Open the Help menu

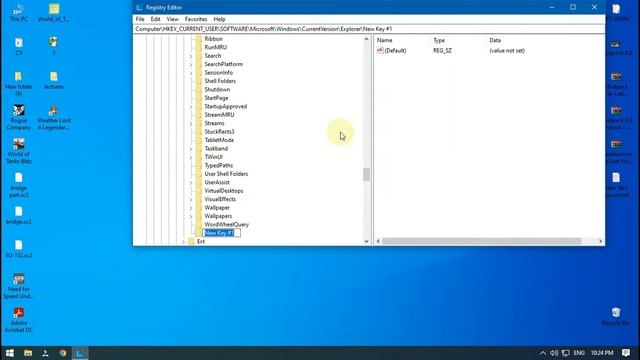coord(219,19)
